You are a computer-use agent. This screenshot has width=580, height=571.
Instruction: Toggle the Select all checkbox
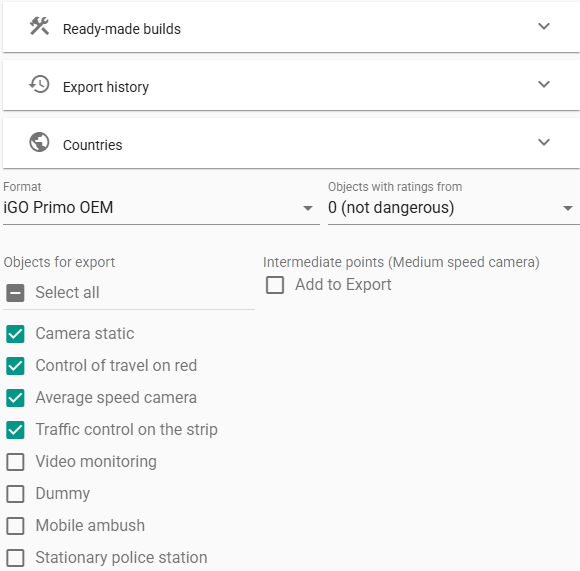point(15,293)
